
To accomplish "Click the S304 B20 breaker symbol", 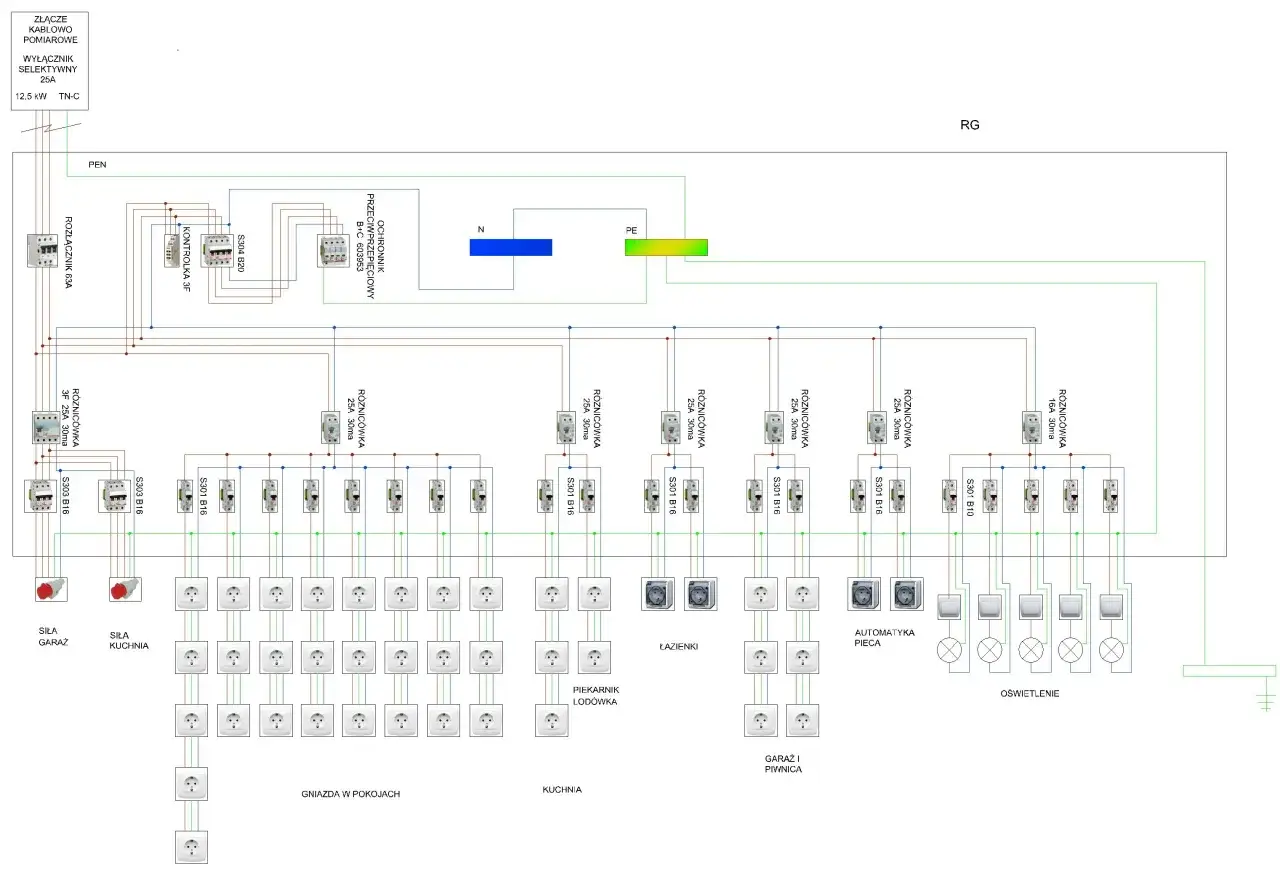I will (x=216, y=250).
